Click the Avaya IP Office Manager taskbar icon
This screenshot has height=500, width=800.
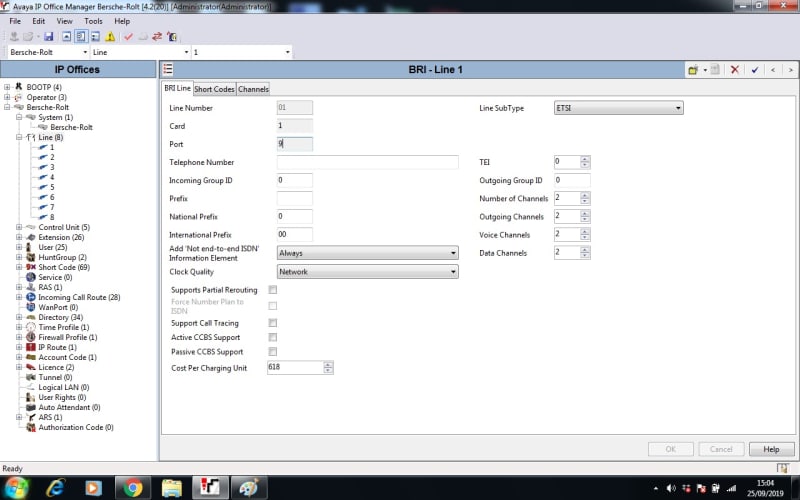pos(210,488)
